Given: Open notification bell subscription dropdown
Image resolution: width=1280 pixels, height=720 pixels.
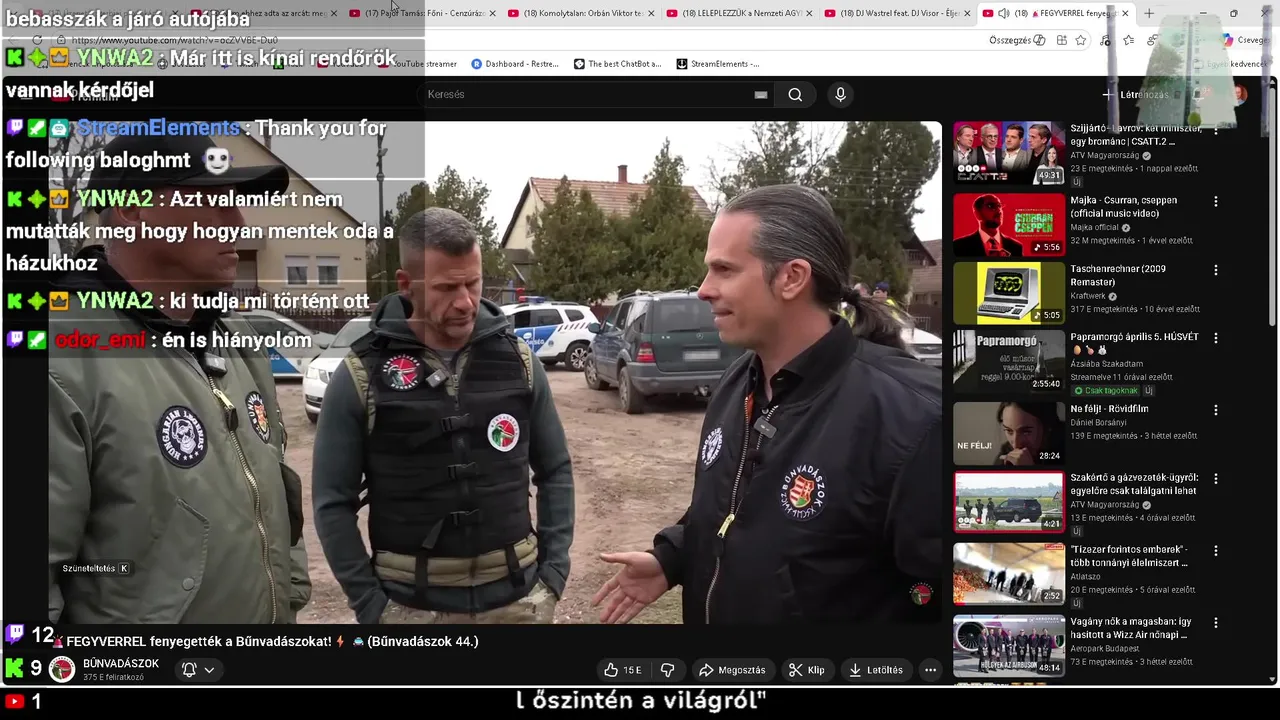Looking at the screenshot, I should (197, 670).
